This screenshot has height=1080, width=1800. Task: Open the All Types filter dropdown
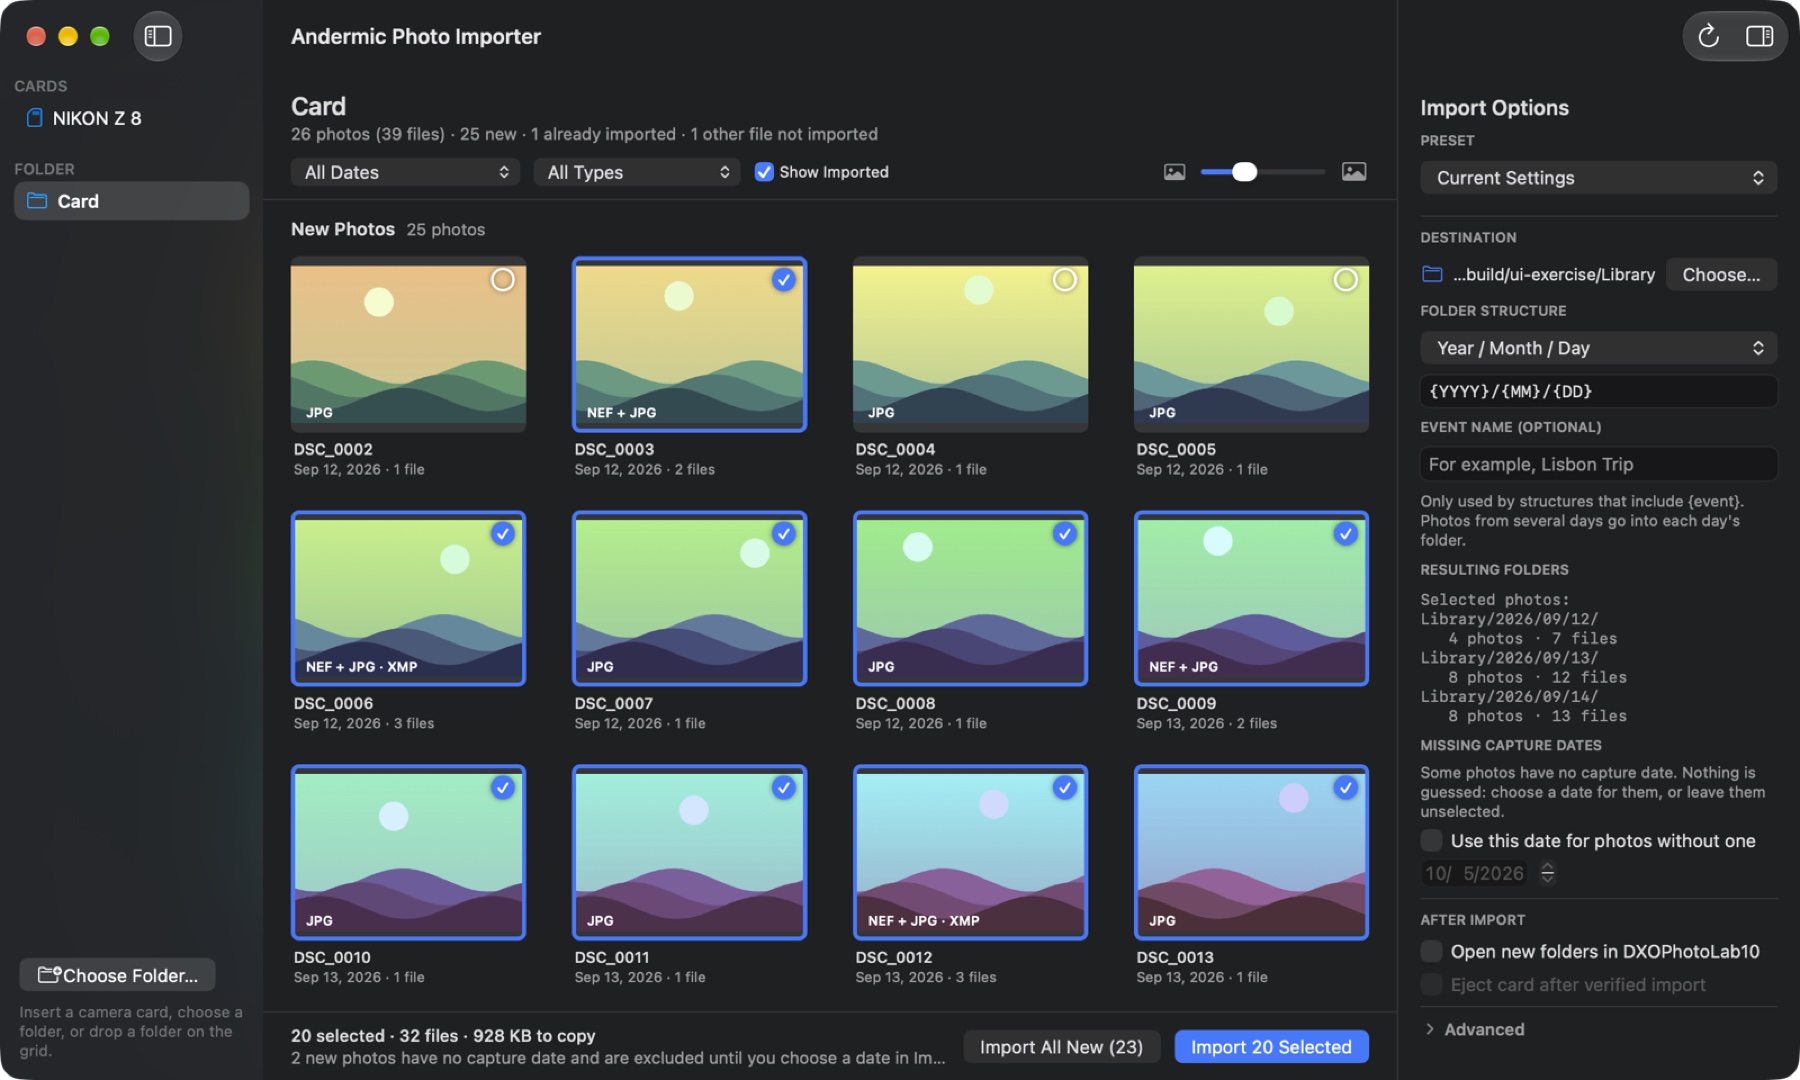coord(637,172)
